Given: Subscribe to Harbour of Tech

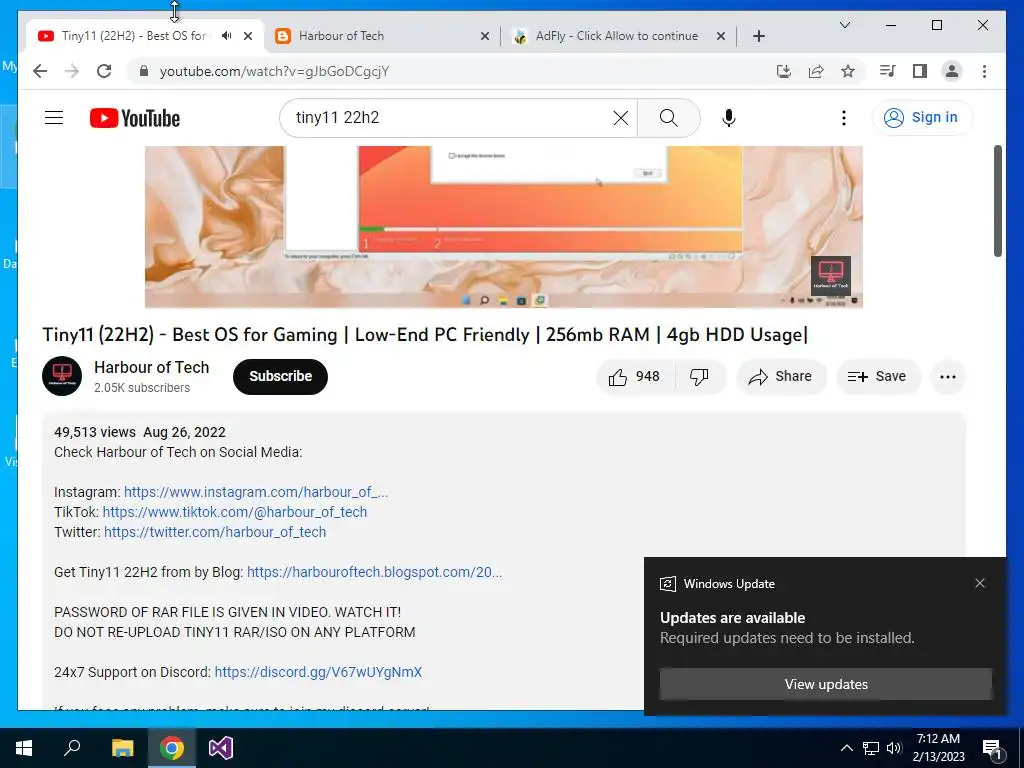Looking at the screenshot, I should [x=280, y=377].
